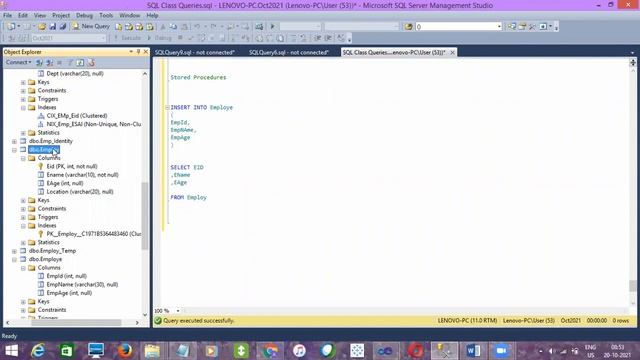The width and height of the screenshot is (640, 360).
Task: Click the Execute query button
Action: pyautogui.click(x=127, y=38)
